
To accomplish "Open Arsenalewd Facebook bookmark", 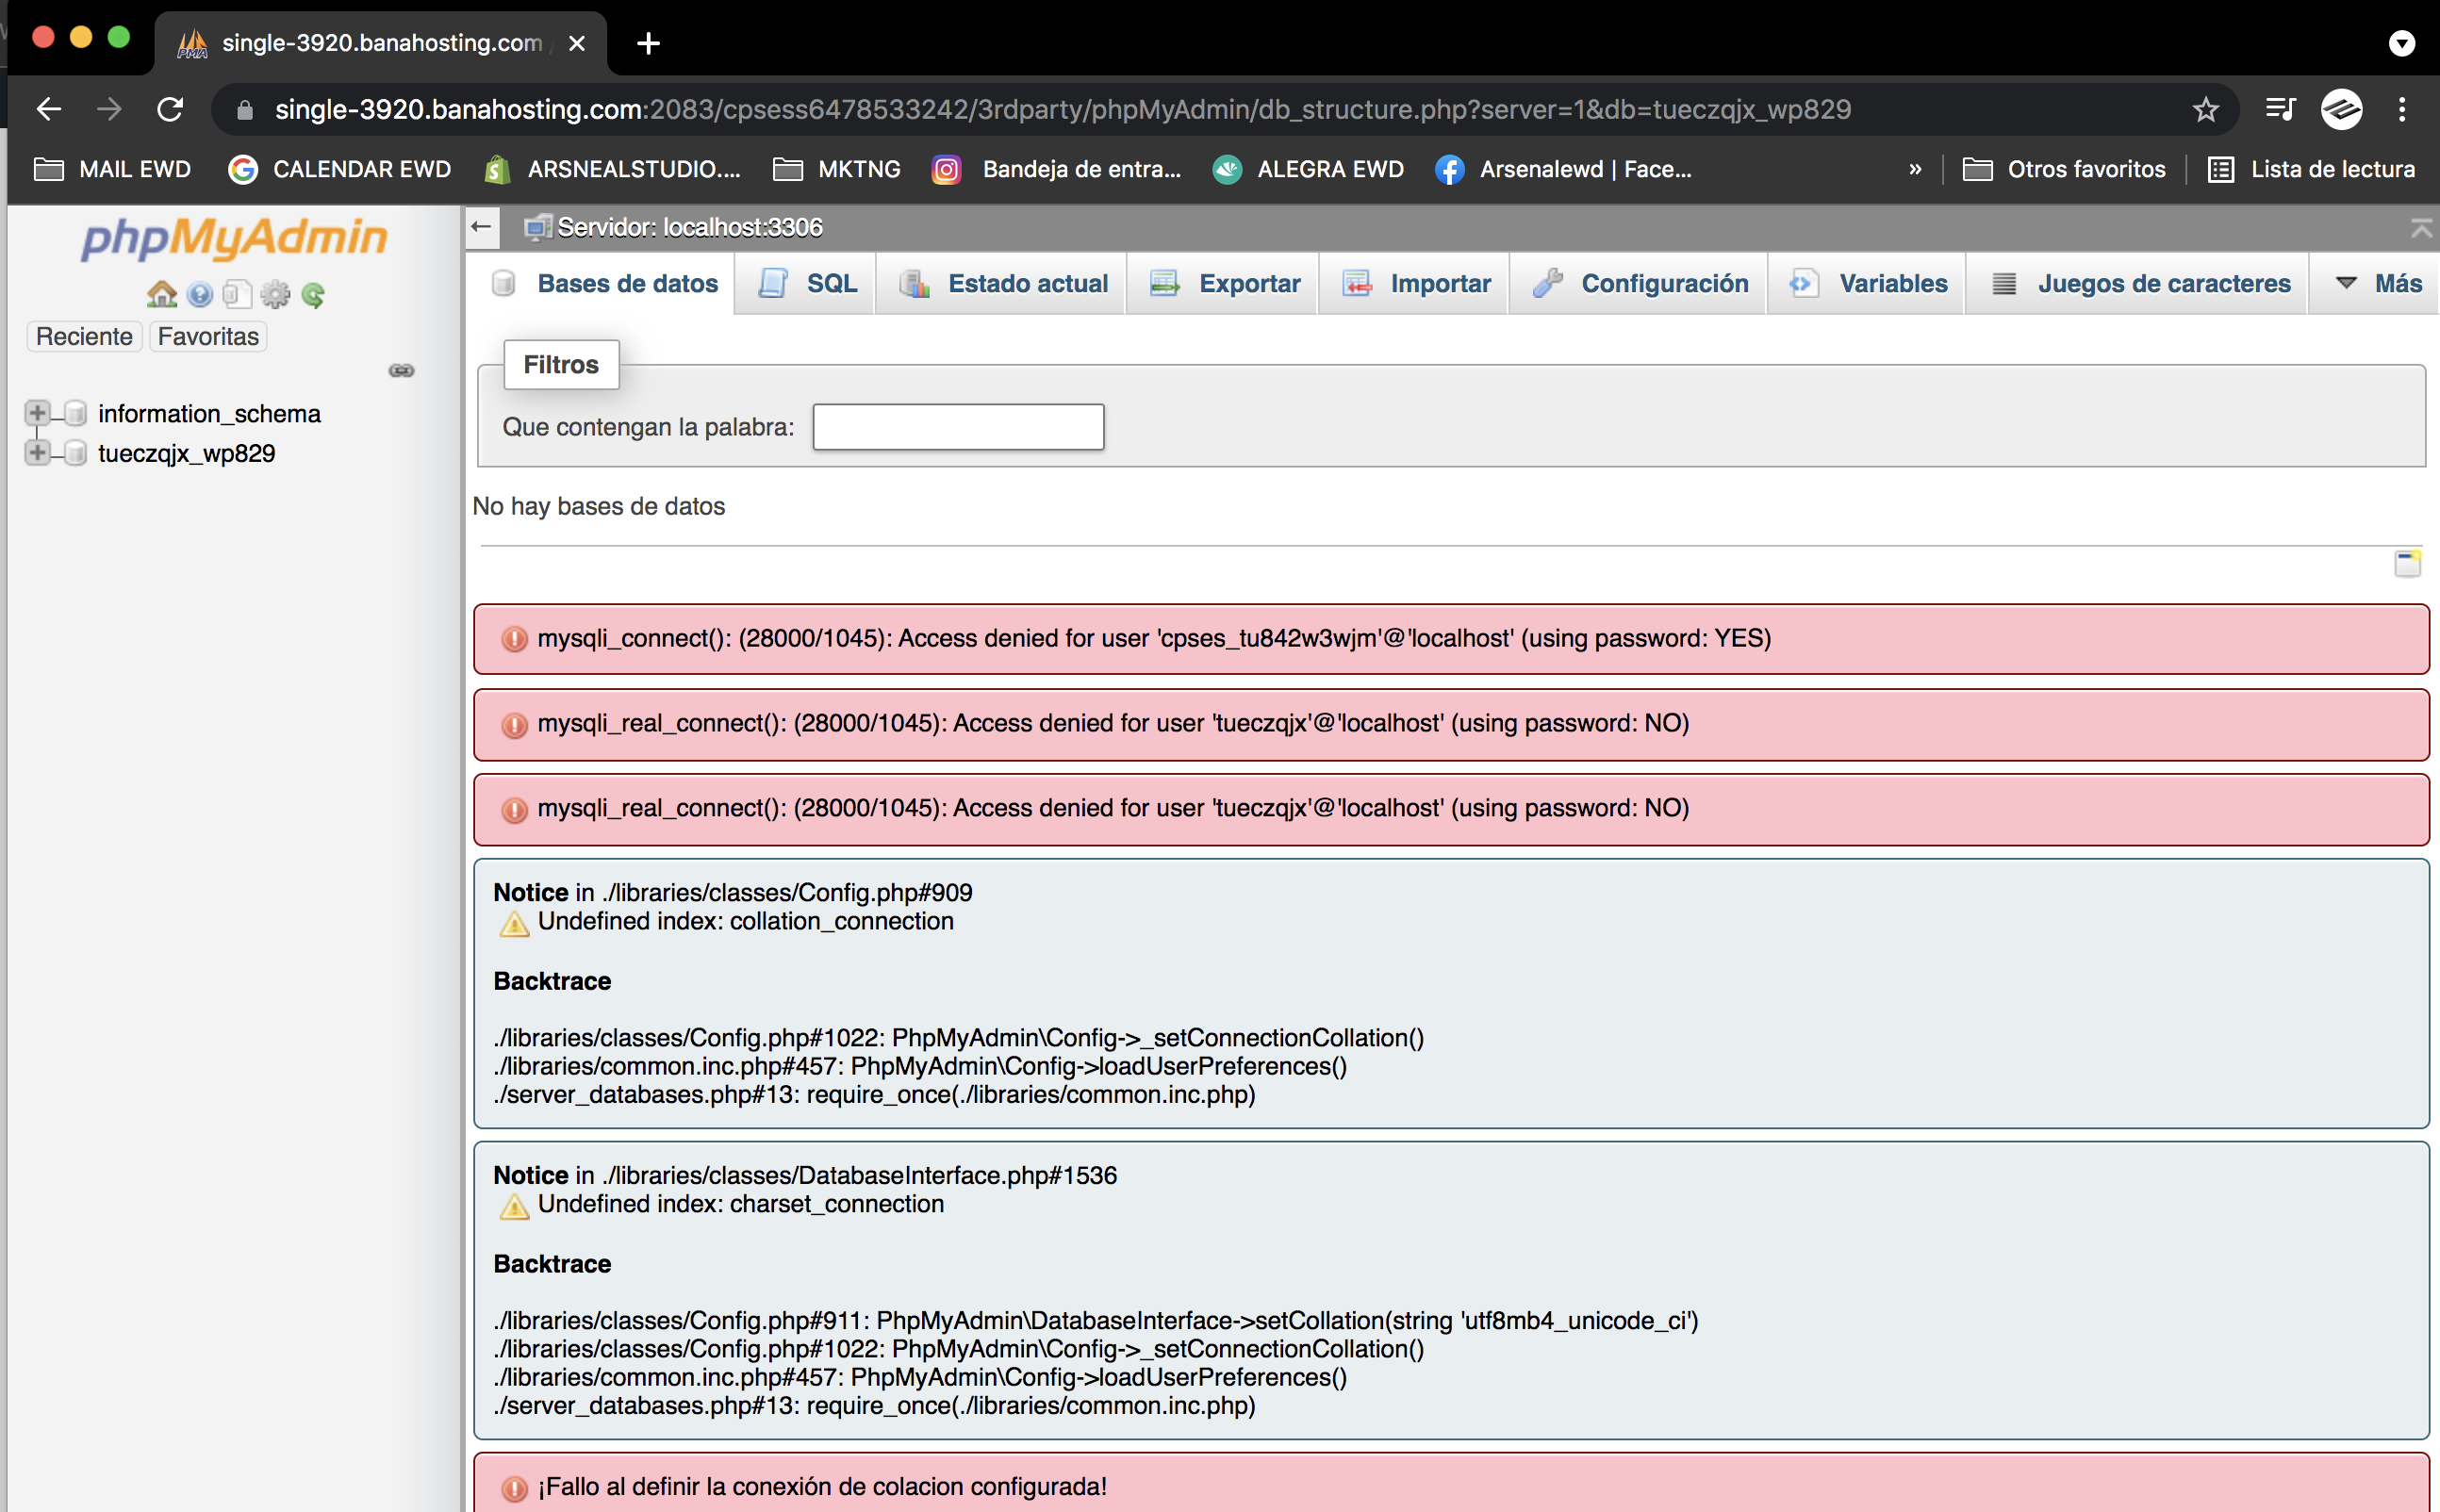I will point(1564,169).
